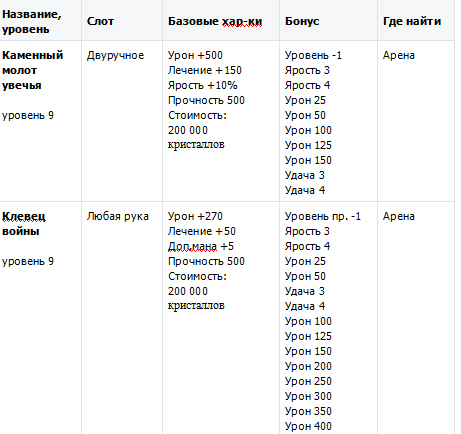Click 'Ярость +10%' stat text

[x=203, y=85]
